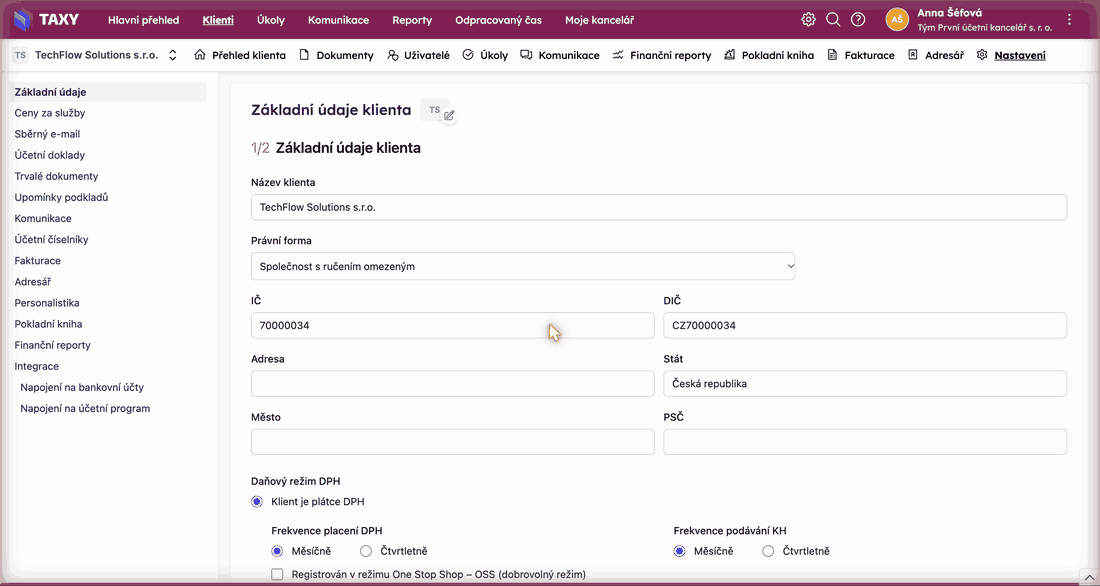Click the Adresa input field

pyautogui.click(x=452, y=384)
